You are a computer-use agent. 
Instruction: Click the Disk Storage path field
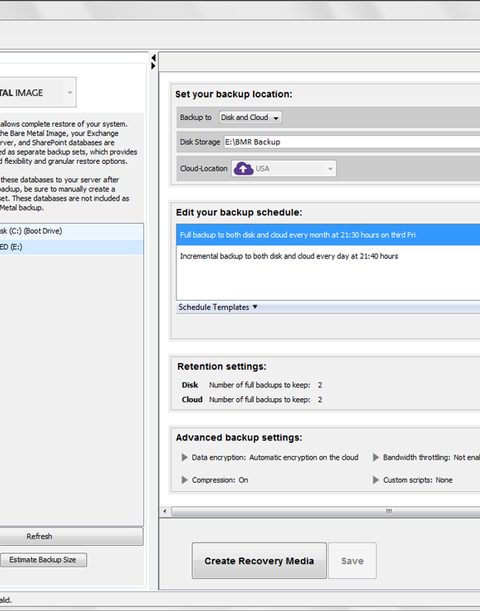352,142
